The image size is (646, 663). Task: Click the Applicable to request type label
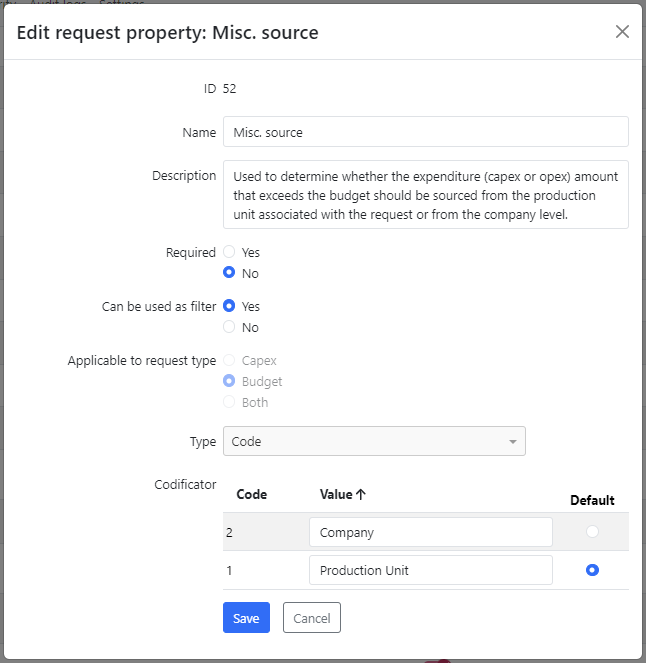pos(142,361)
